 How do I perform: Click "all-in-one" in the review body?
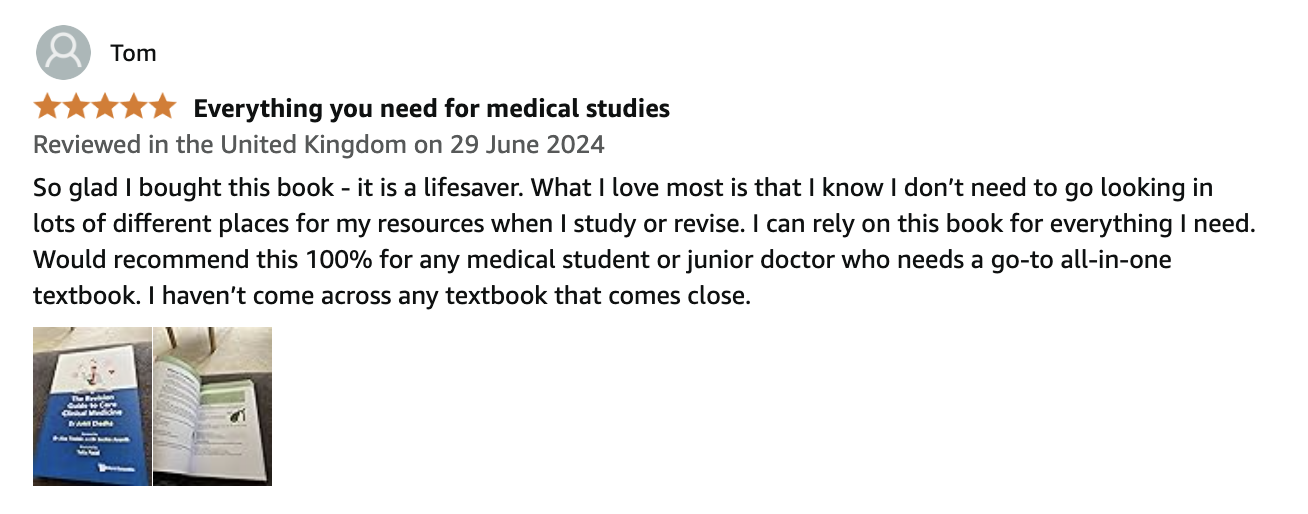(x=1106, y=260)
